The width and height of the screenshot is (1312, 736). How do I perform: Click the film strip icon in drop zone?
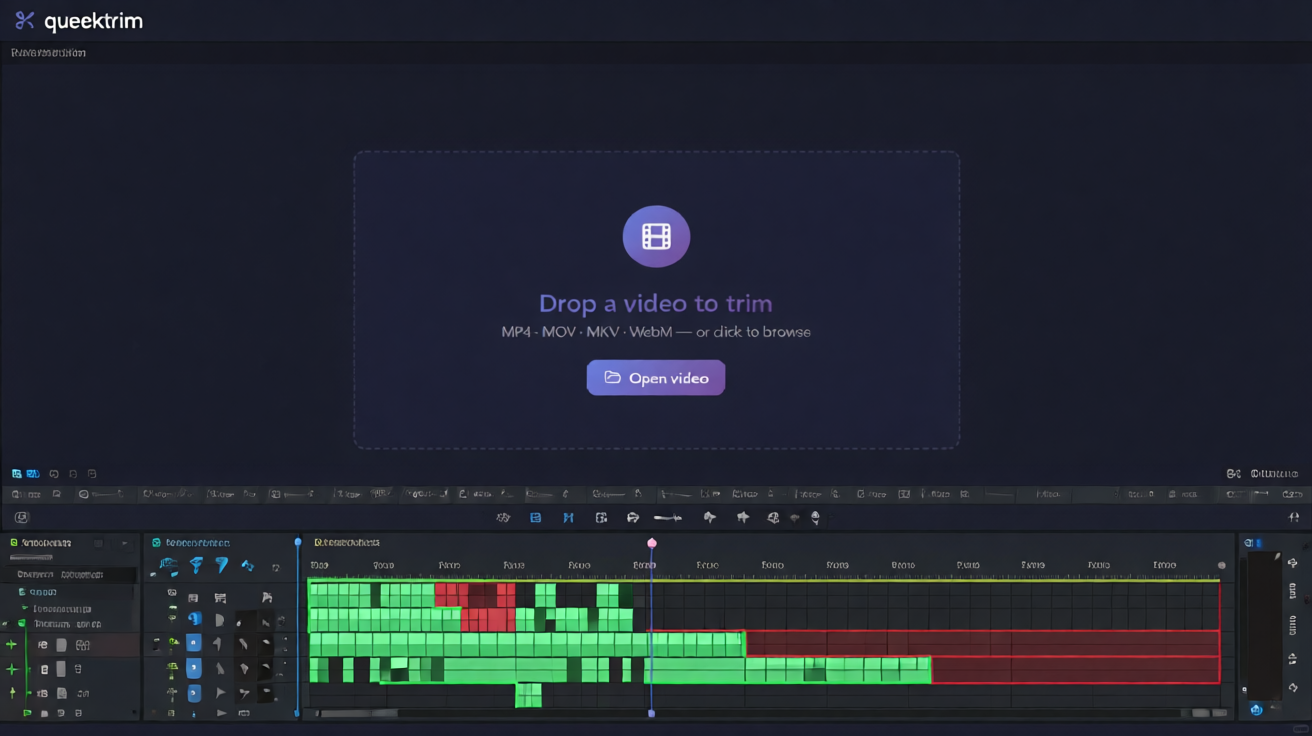[656, 237]
